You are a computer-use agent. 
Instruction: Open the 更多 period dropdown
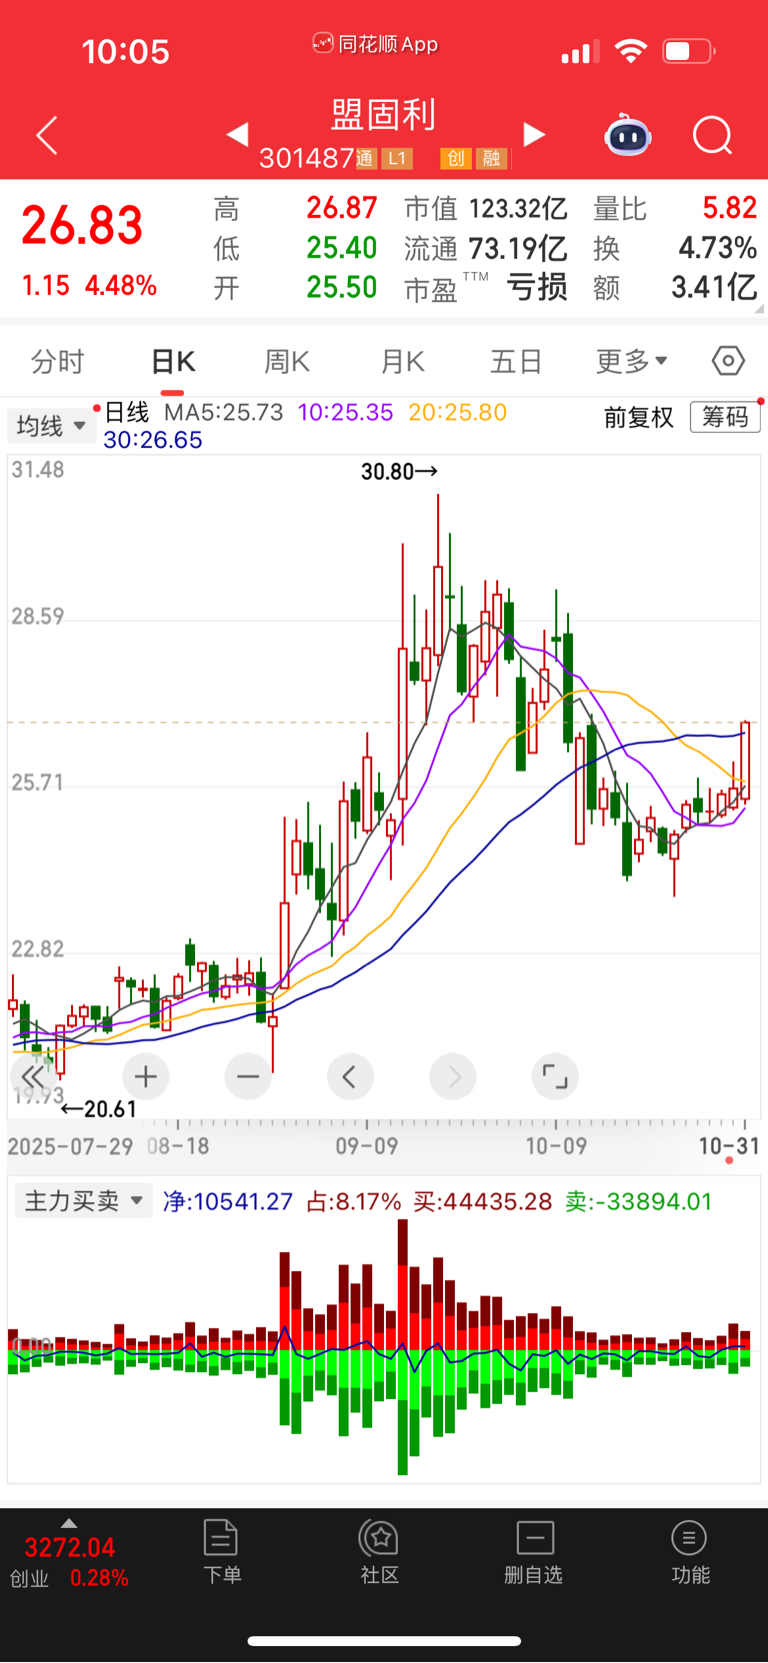coord(631,361)
